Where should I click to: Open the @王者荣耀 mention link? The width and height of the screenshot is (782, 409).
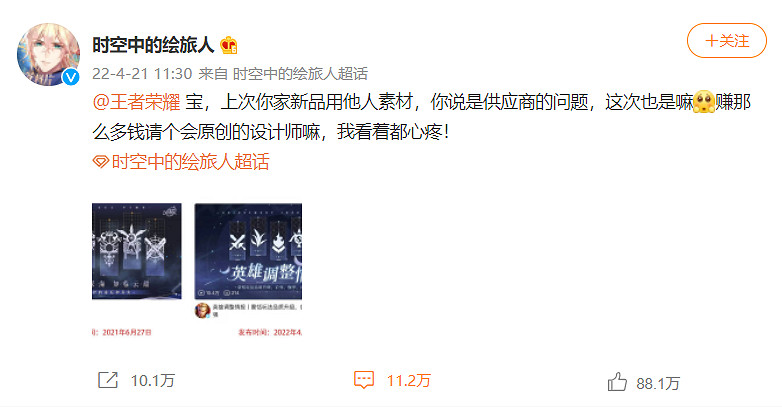[x=136, y=102]
